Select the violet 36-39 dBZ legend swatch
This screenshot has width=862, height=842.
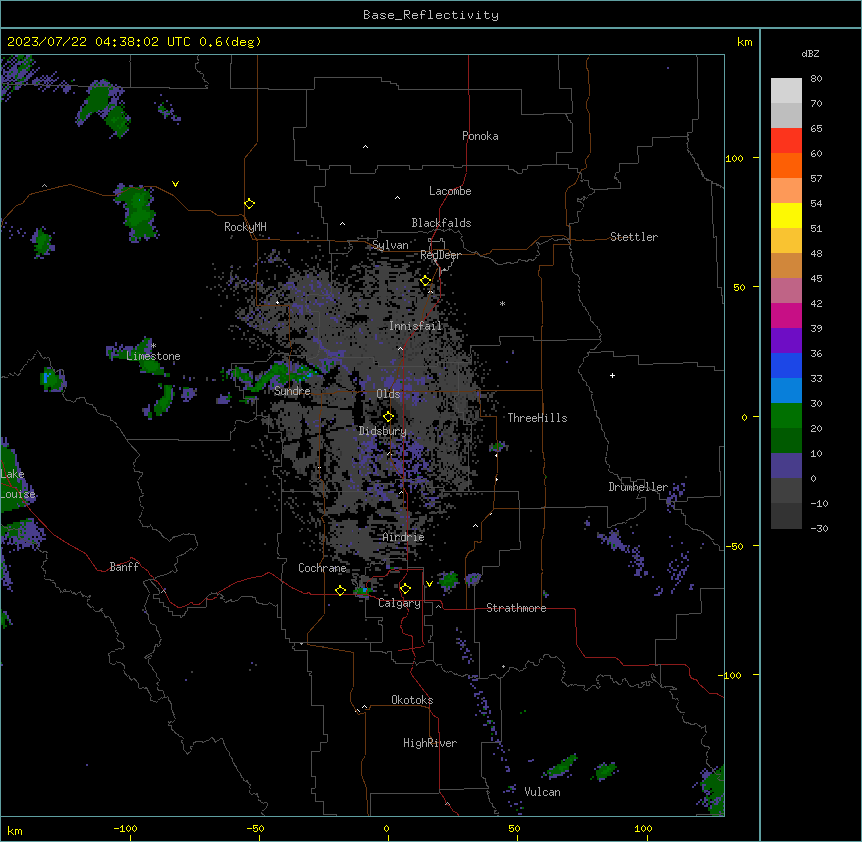point(786,341)
